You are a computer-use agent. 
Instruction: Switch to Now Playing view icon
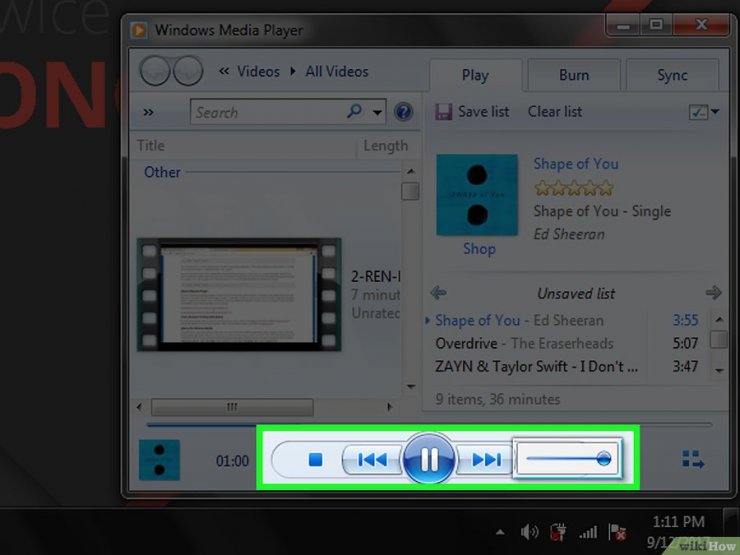click(x=693, y=459)
